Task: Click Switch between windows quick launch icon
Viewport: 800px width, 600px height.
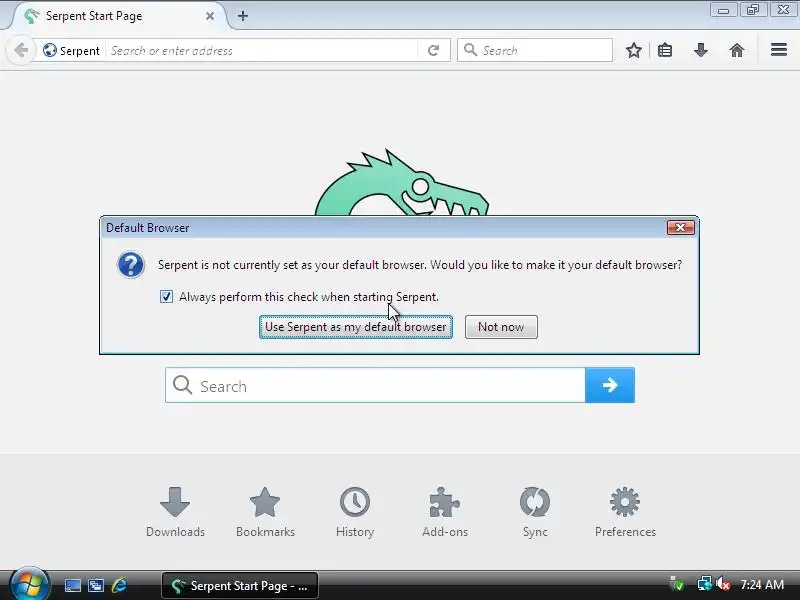Action: [x=96, y=585]
